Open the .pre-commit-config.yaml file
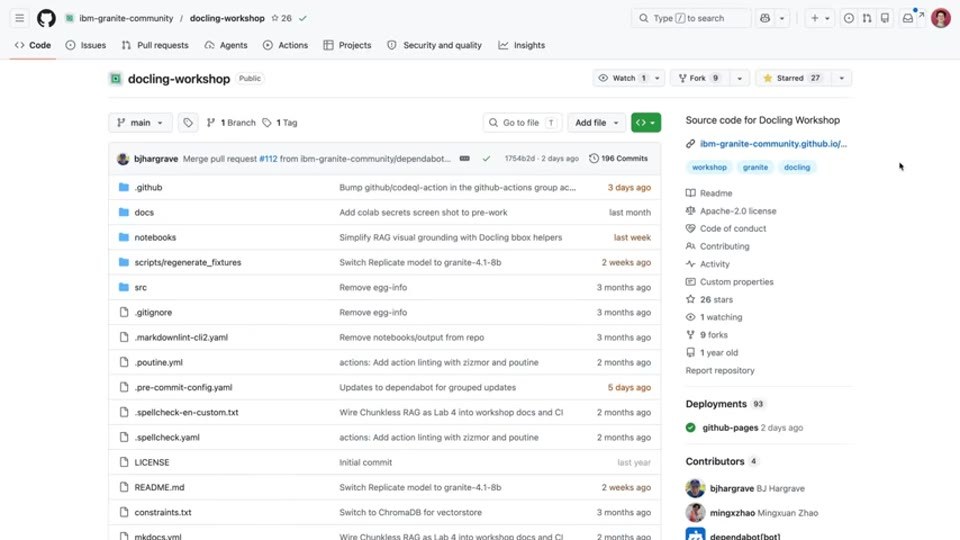 [x=183, y=388]
